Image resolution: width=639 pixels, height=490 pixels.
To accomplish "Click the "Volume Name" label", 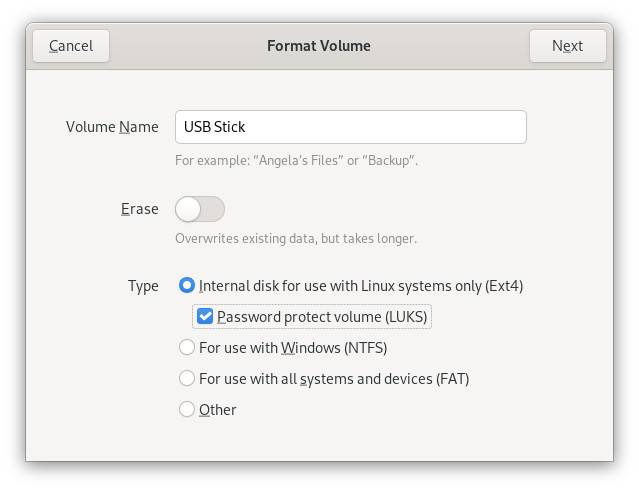I will pyautogui.click(x=112, y=127).
